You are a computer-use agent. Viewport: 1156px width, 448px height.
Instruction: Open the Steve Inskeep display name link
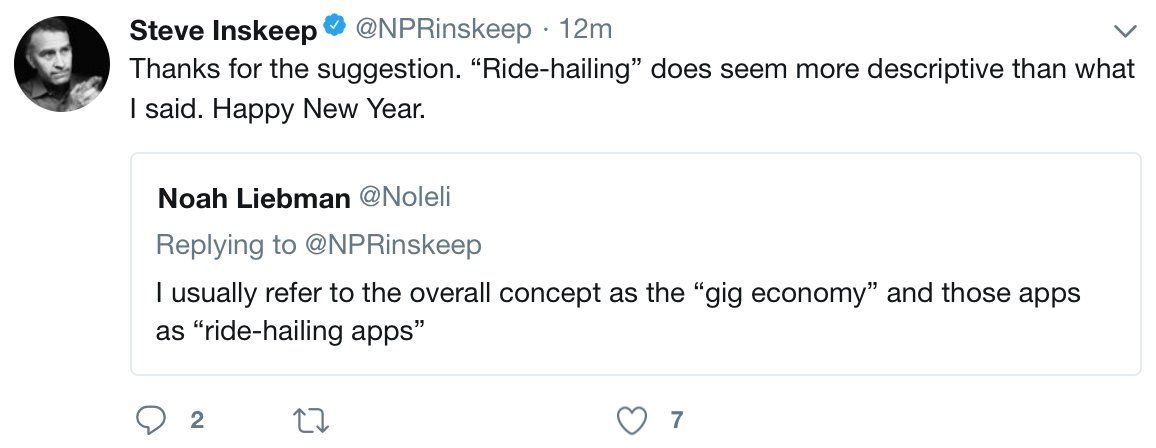click(223, 31)
